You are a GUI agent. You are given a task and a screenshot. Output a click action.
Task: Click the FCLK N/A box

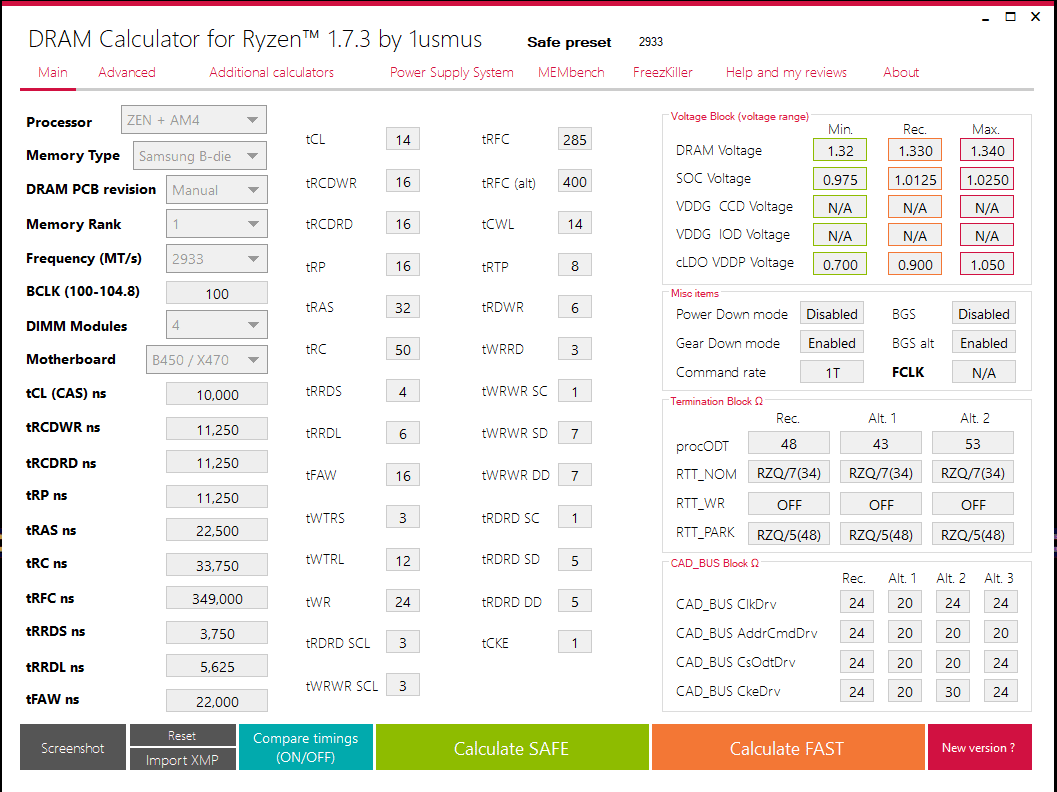[984, 371]
